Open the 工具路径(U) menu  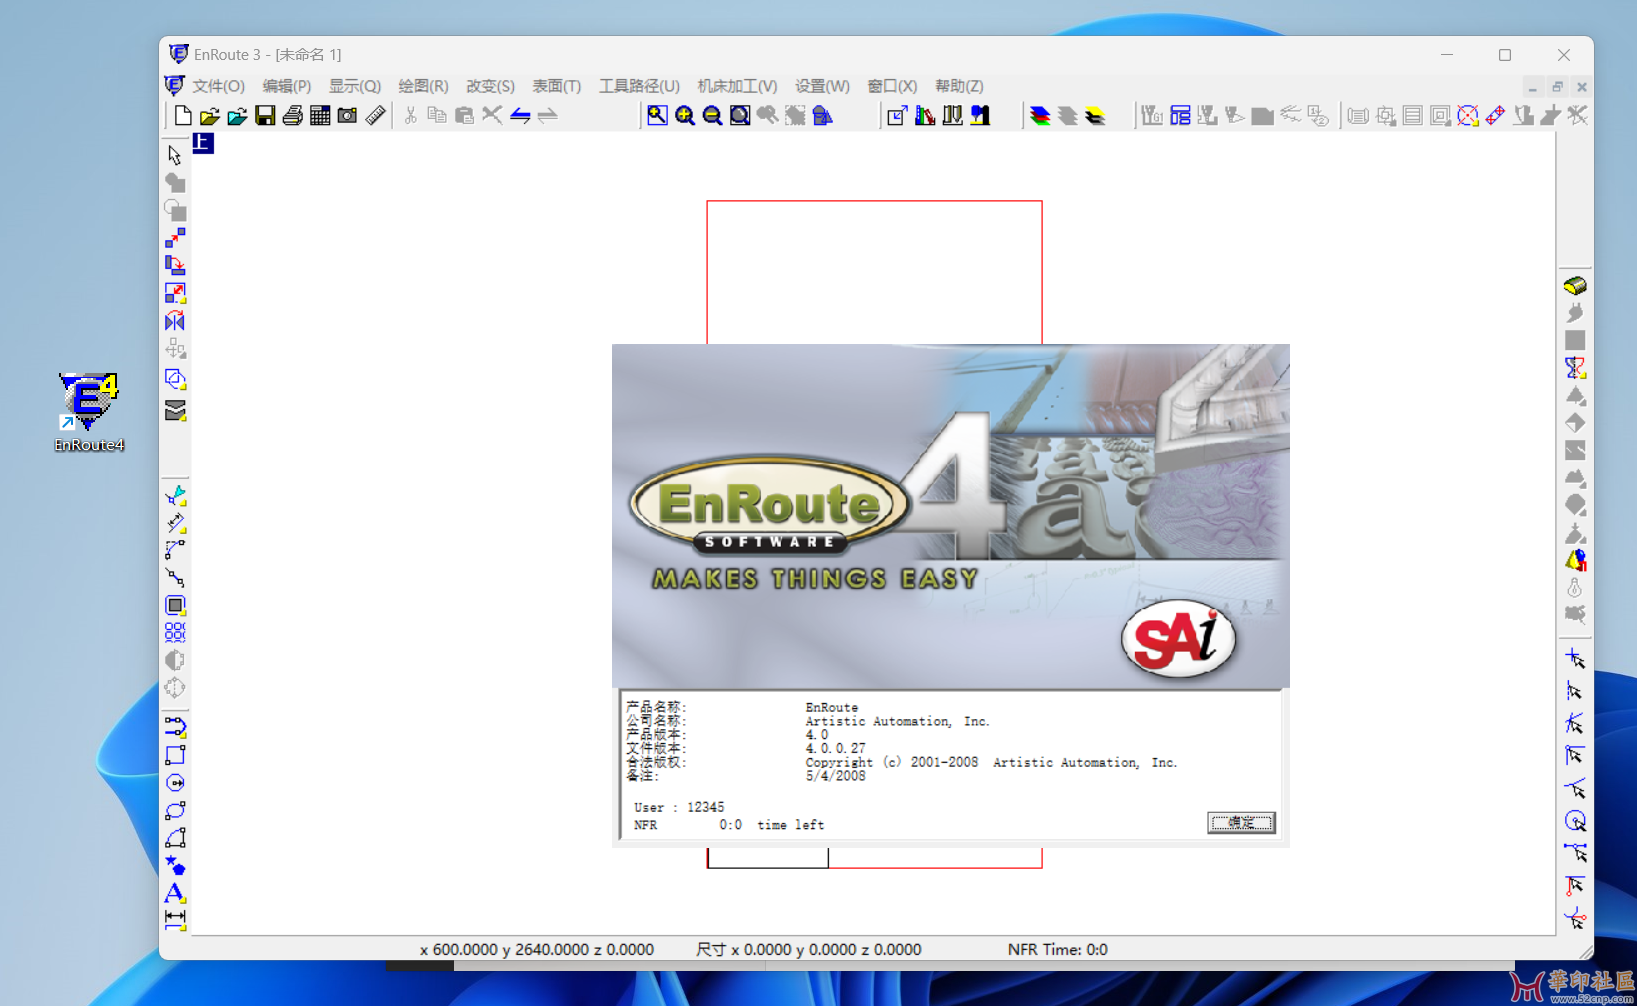point(639,86)
